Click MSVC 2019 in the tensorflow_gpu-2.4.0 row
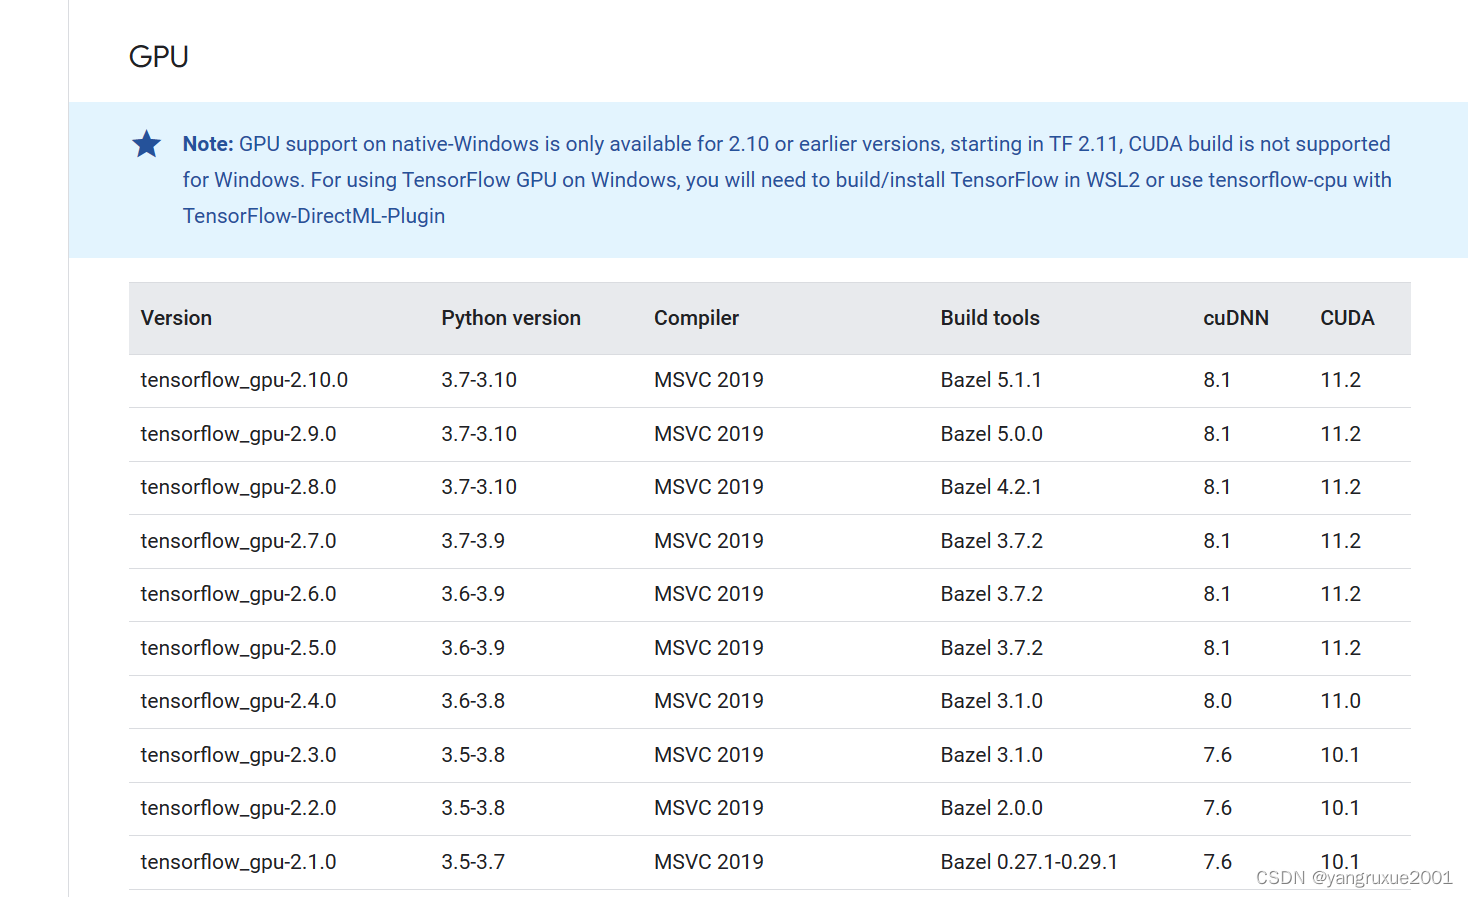This screenshot has width=1468, height=897. (708, 701)
